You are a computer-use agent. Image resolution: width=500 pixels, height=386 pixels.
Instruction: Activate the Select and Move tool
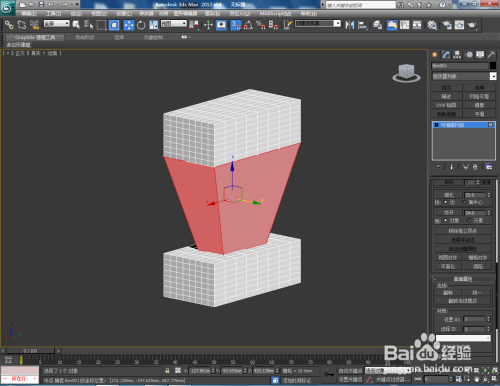pyautogui.click(x=129, y=25)
